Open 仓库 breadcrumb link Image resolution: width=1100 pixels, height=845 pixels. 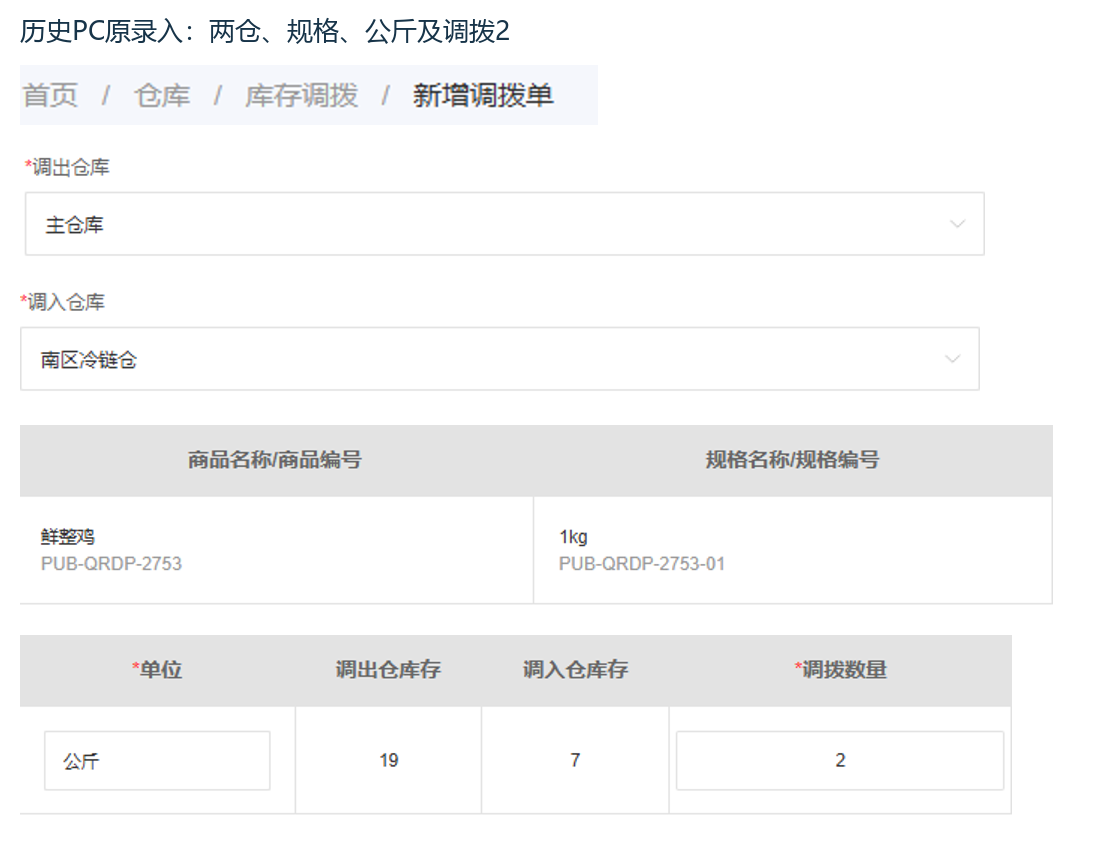tap(162, 95)
